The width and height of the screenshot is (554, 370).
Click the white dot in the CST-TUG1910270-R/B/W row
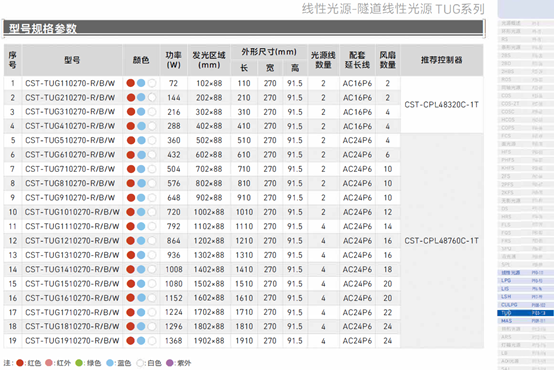[x=152, y=341]
